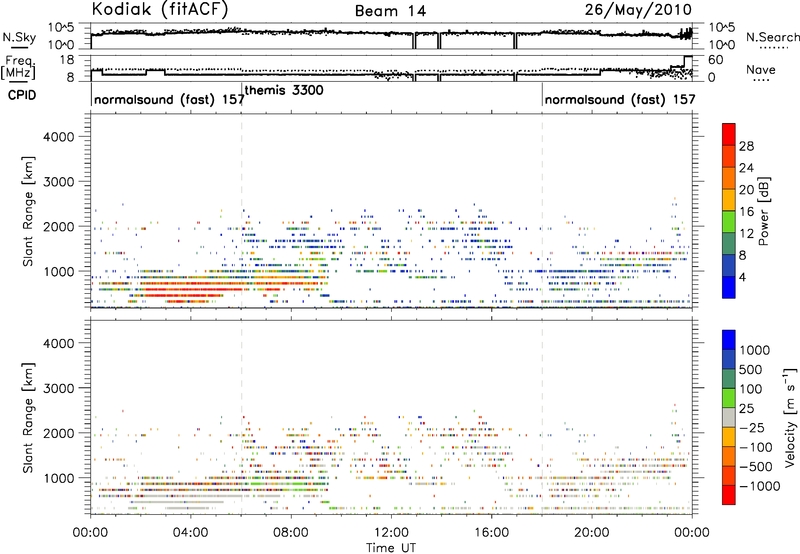Click the dashed 18:00 marker in velocity panel
The width and height of the screenshot is (800, 554).
[542, 417]
